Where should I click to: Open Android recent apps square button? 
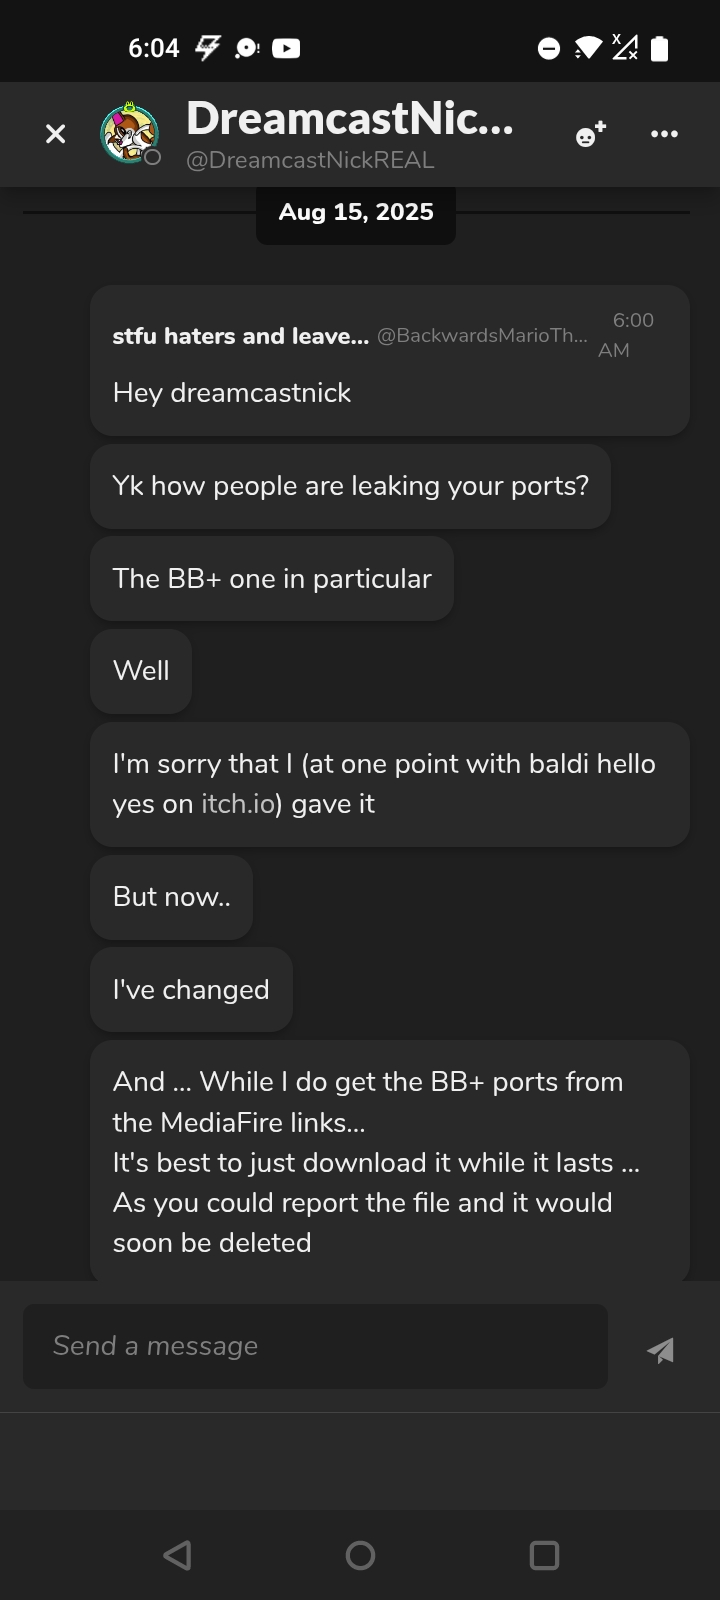click(544, 1555)
